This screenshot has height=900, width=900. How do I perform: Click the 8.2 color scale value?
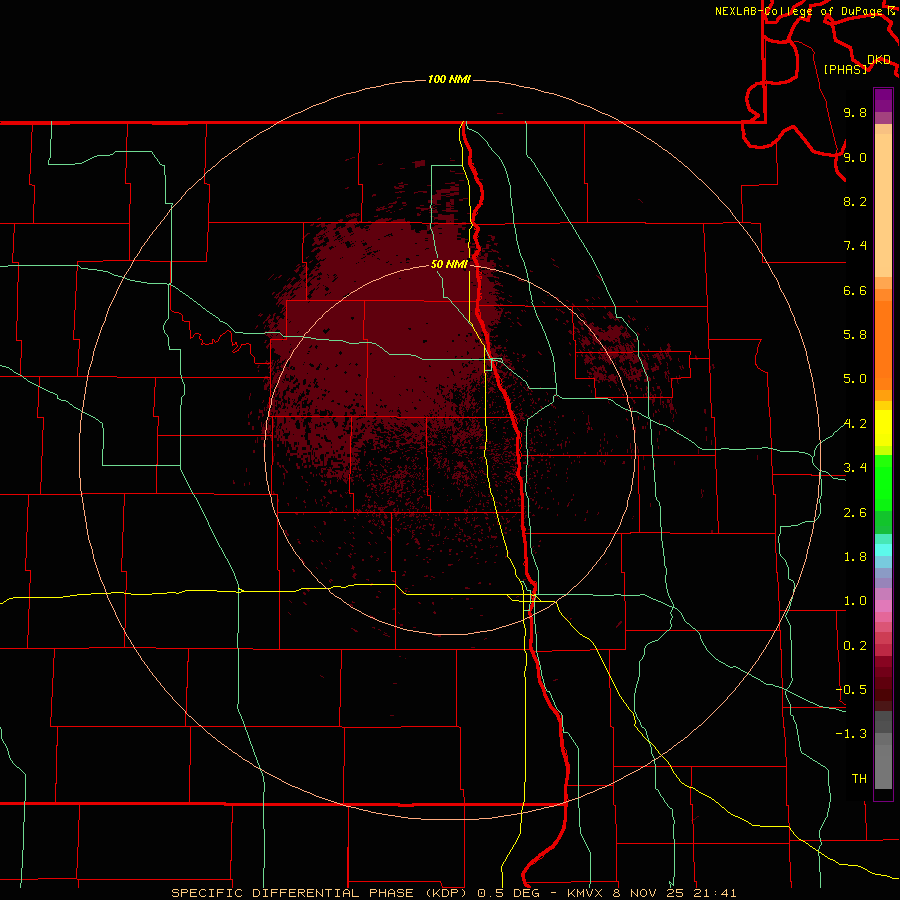855,202
